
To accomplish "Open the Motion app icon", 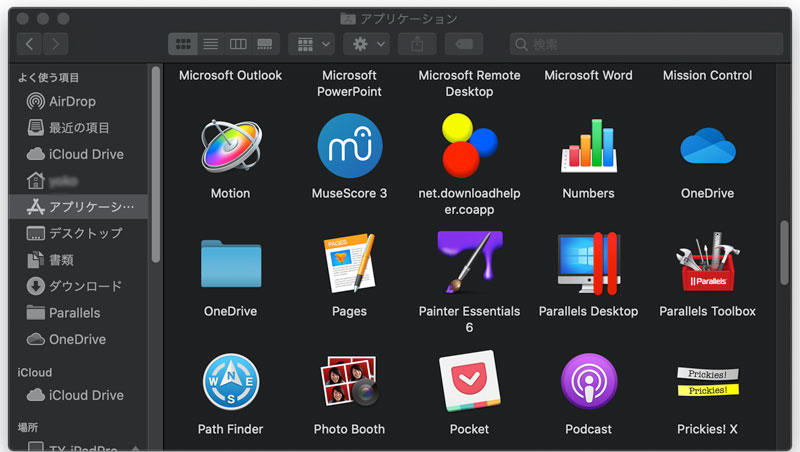I will [x=231, y=146].
